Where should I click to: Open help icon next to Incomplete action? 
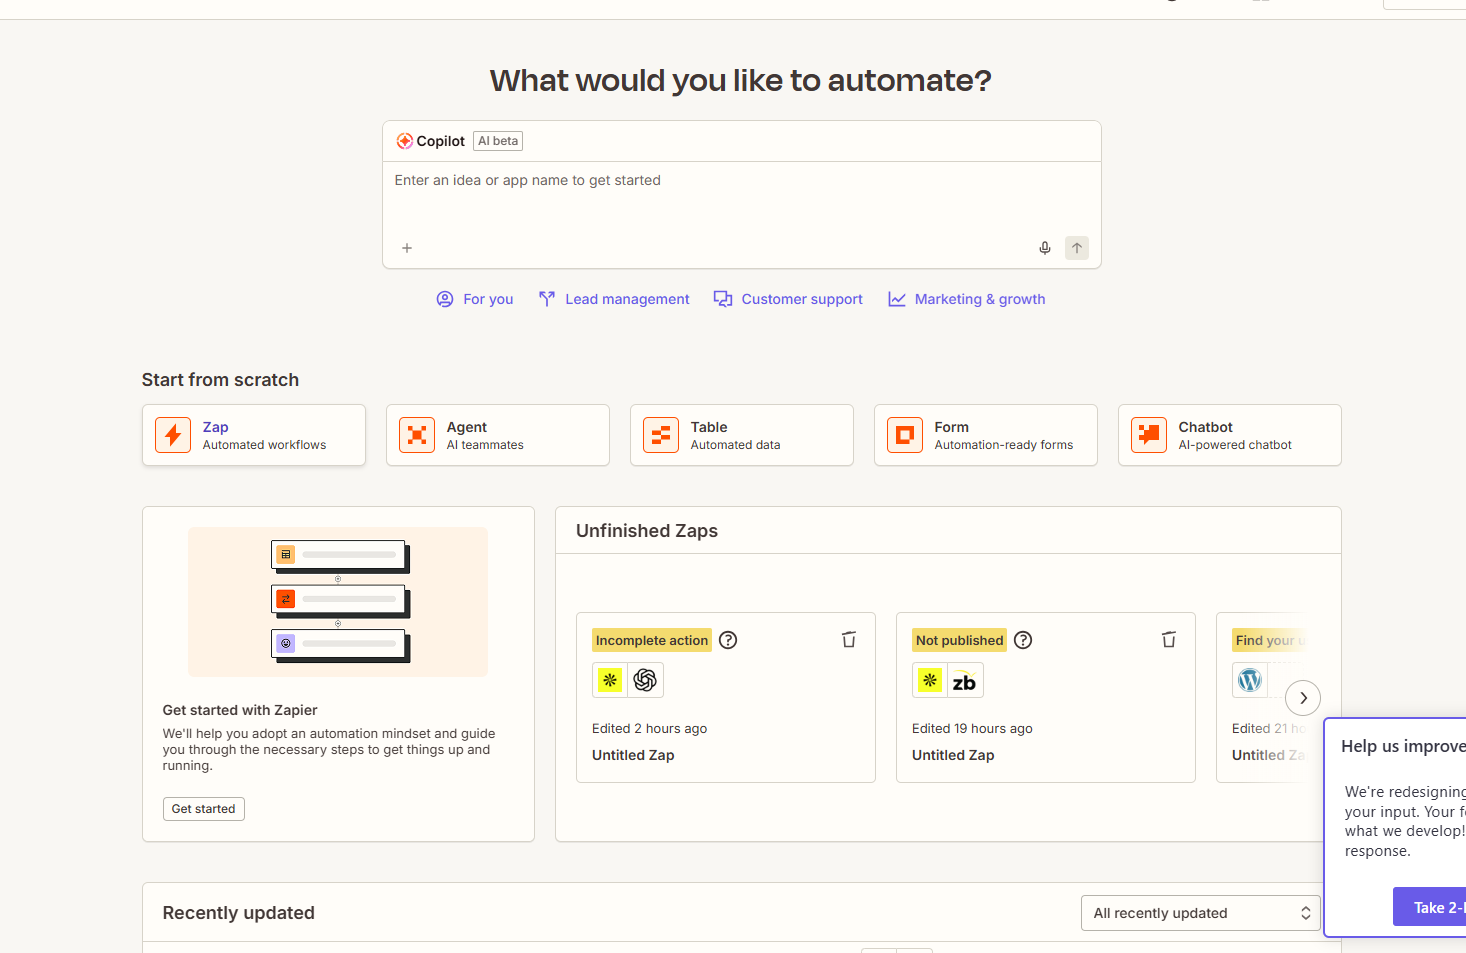coord(728,640)
